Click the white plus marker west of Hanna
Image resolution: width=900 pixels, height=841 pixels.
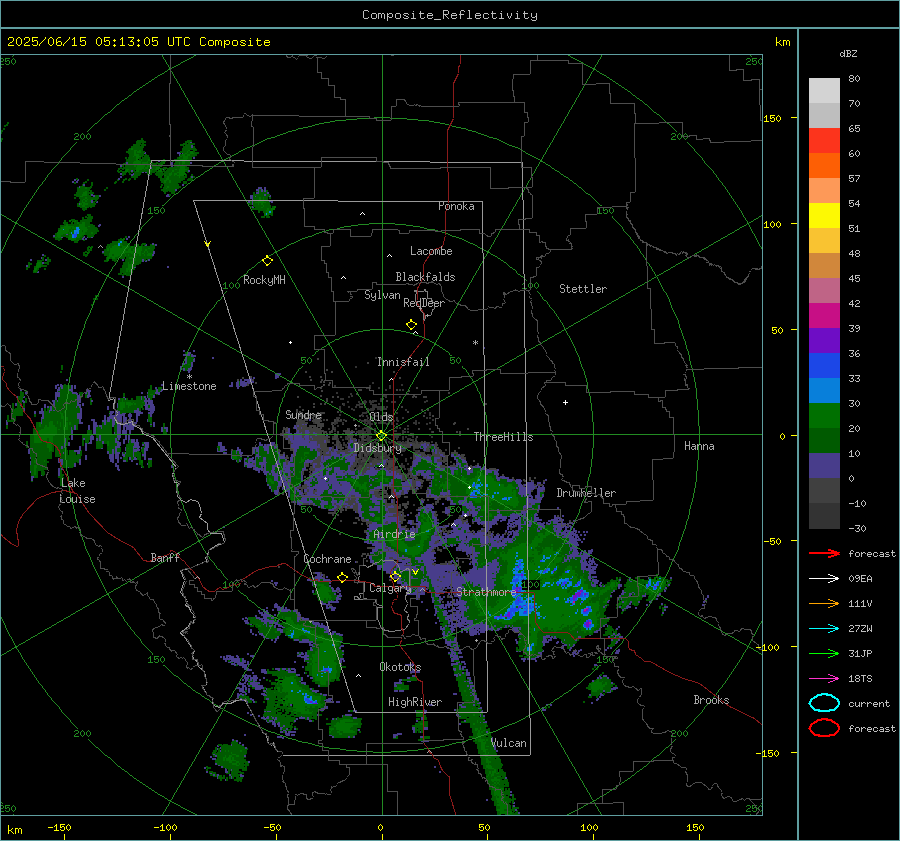pos(565,402)
